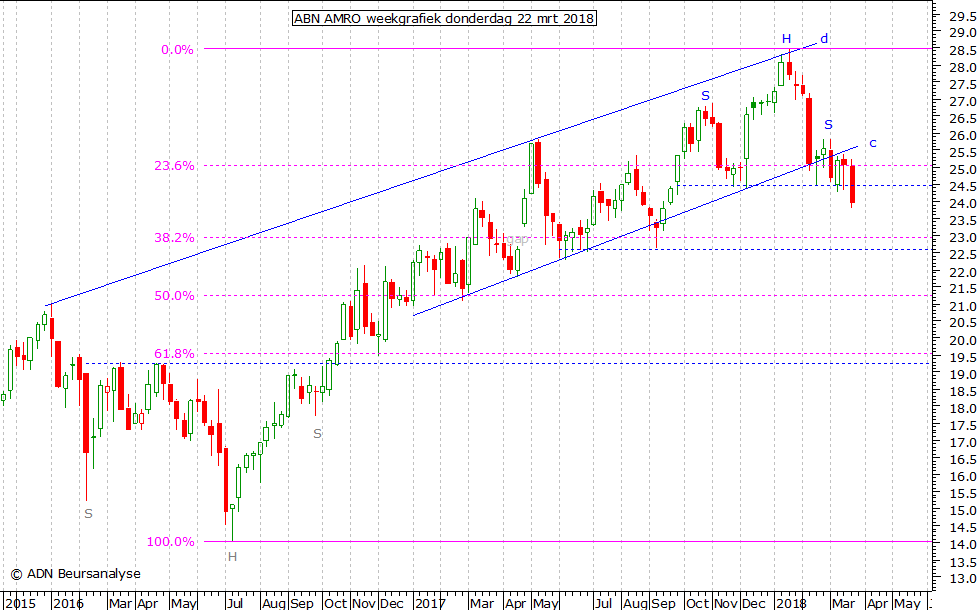Select the '17.5' price axis value

[x=963, y=426]
